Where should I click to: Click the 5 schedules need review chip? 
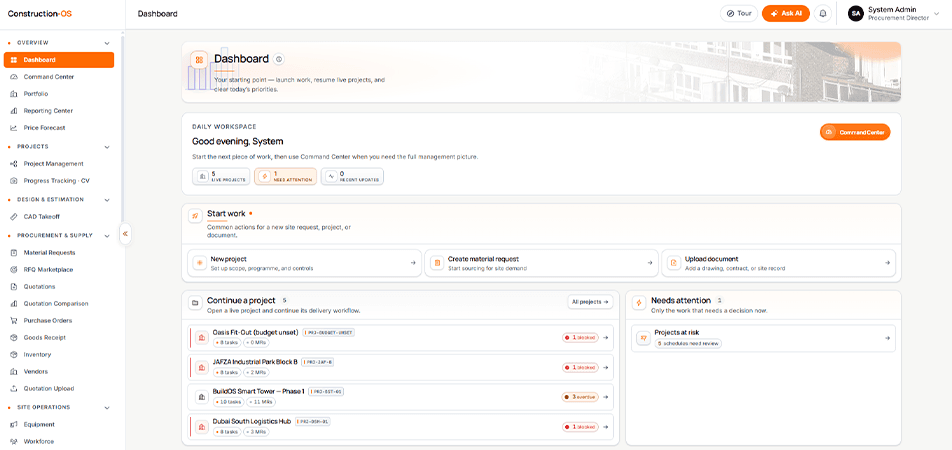[x=688, y=344]
